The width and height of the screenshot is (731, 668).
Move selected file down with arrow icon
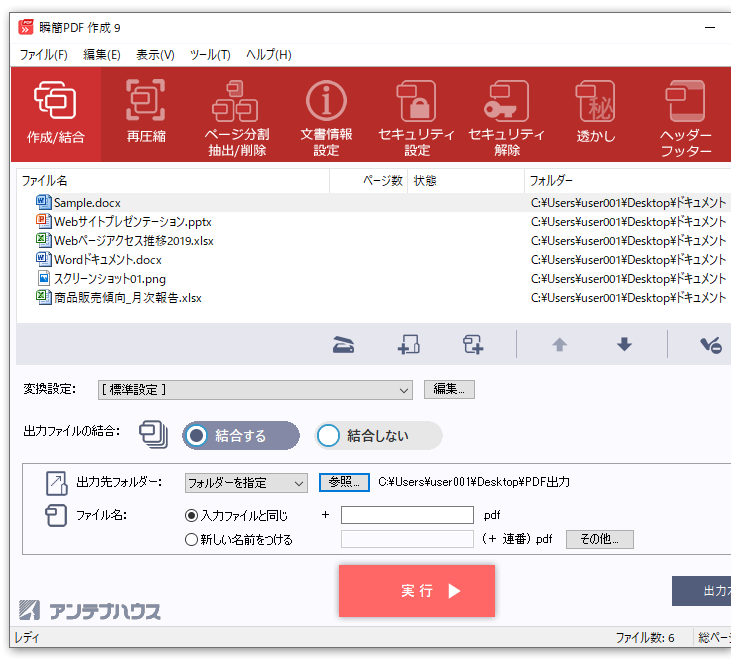pyautogui.click(x=624, y=345)
